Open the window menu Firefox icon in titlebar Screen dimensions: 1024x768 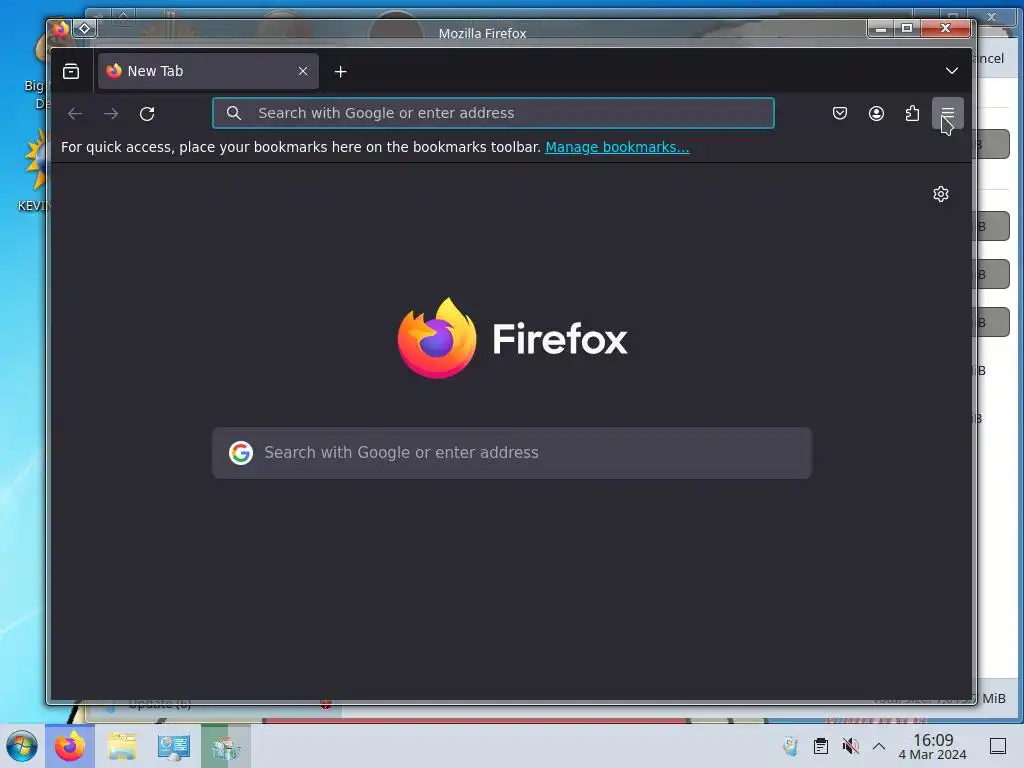point(60,28)
